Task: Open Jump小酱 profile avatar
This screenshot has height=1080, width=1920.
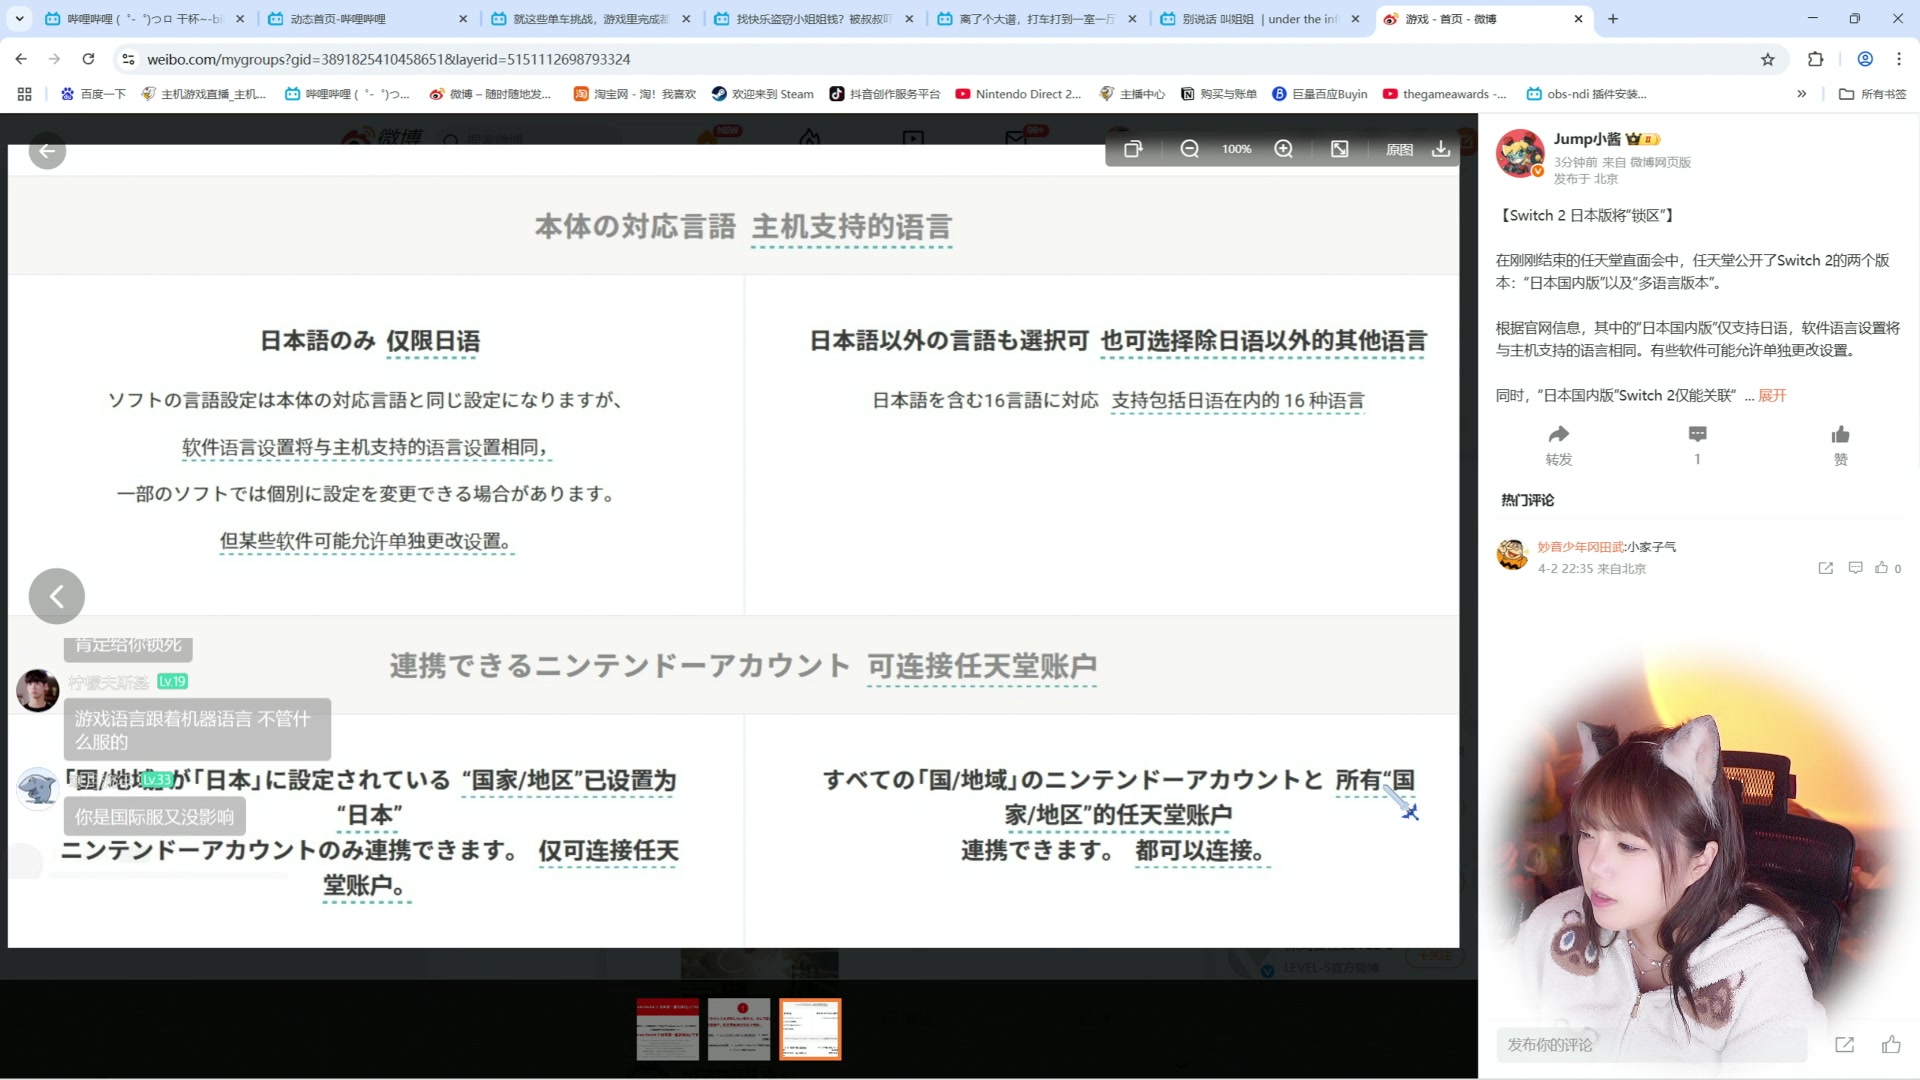Action: [x=1519, y=153]
